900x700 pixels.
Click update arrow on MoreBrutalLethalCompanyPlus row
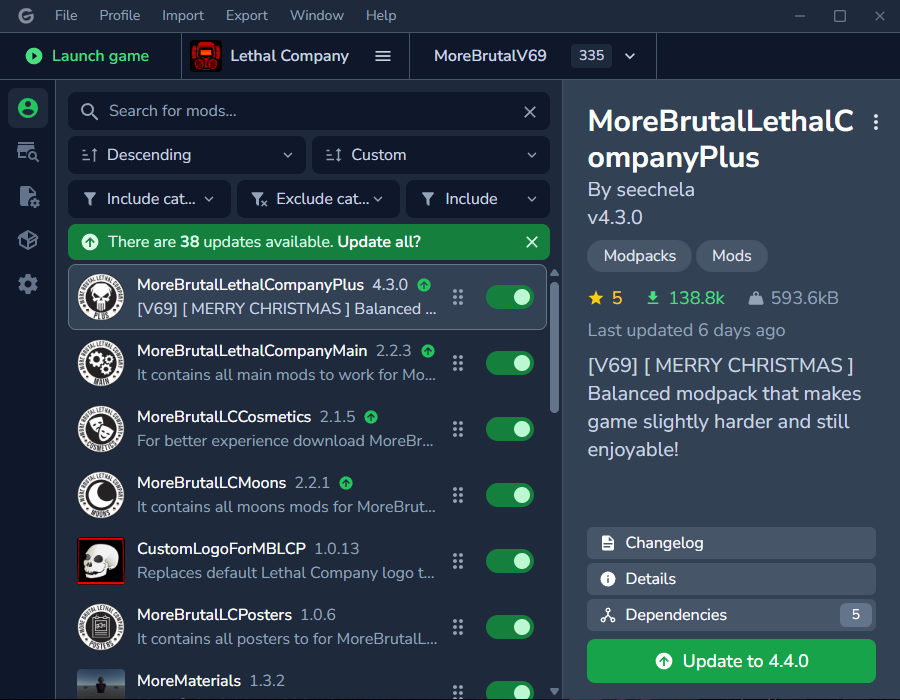click(424, 285)
